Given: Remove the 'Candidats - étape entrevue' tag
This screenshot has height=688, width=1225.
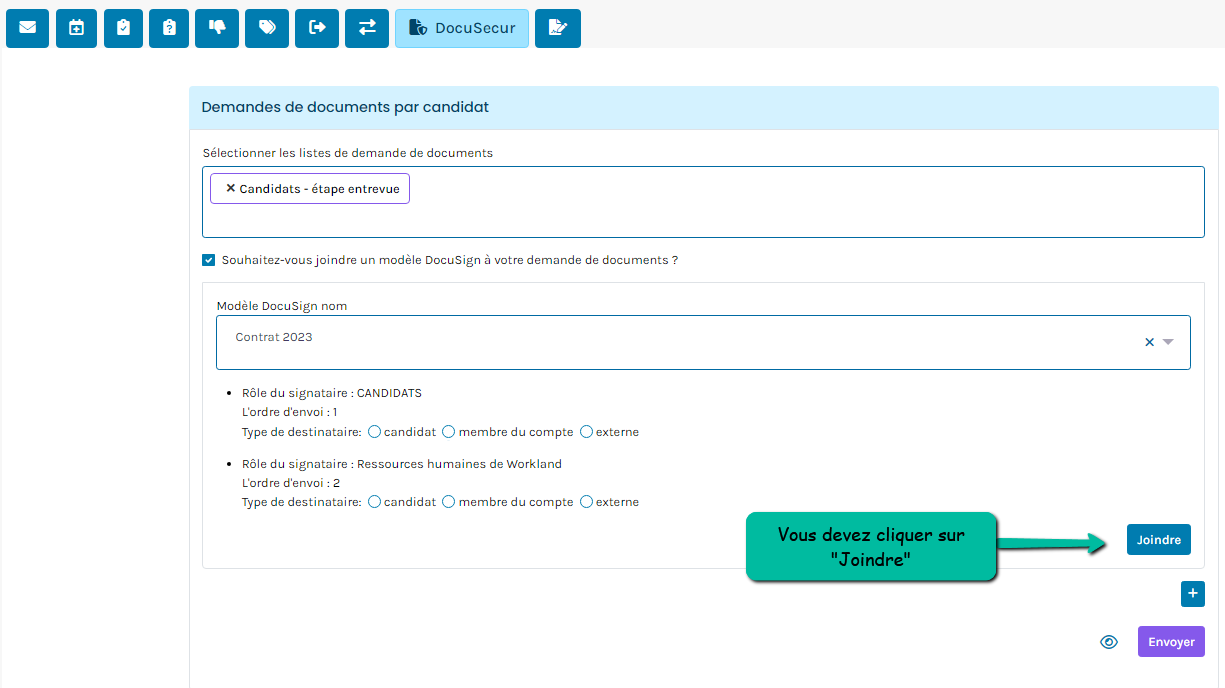Looking at the screenshot, I should pyautogui.click(x=230, y=189).
